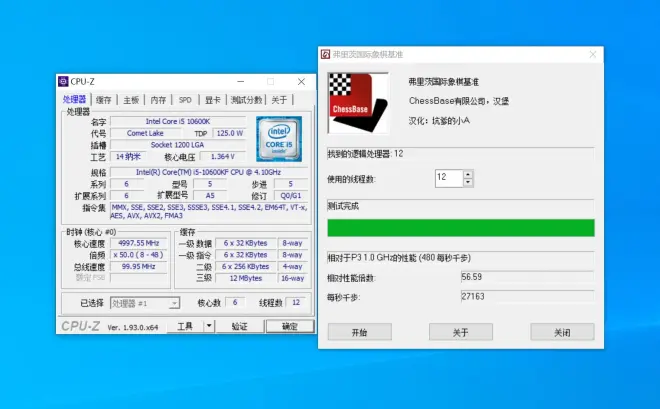The image size is (660, 409).
Task: Decrease thread count with down arrow
Action: [x=468, y=183]
